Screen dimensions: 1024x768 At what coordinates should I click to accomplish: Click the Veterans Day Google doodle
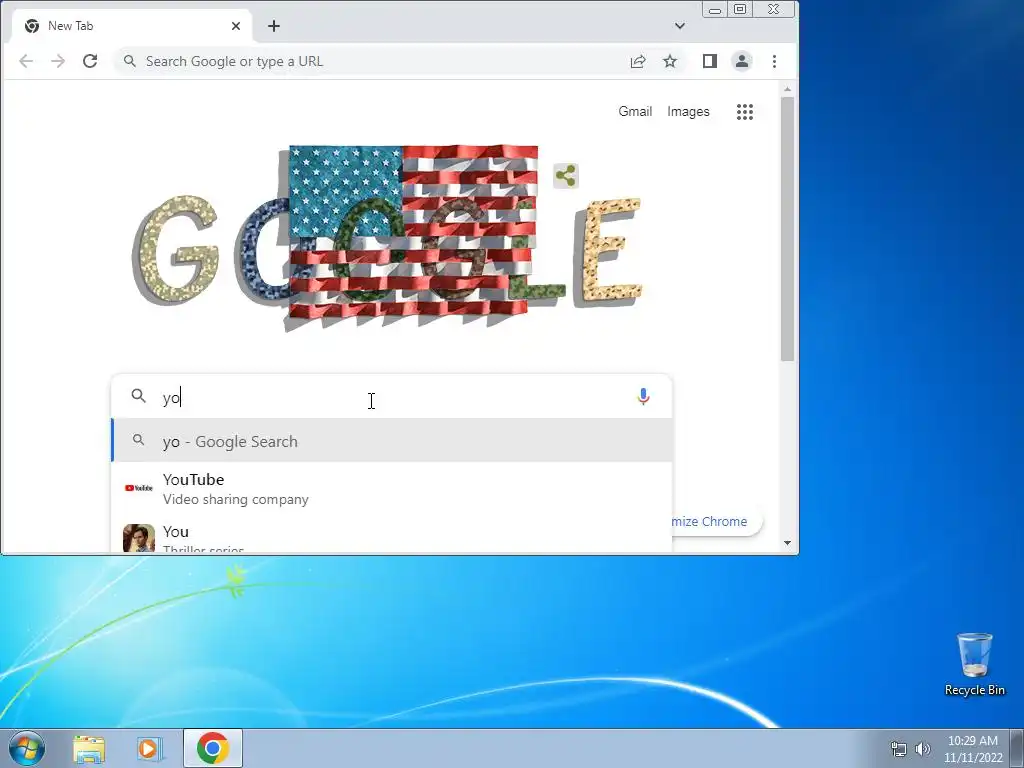[x=390, y=237]
